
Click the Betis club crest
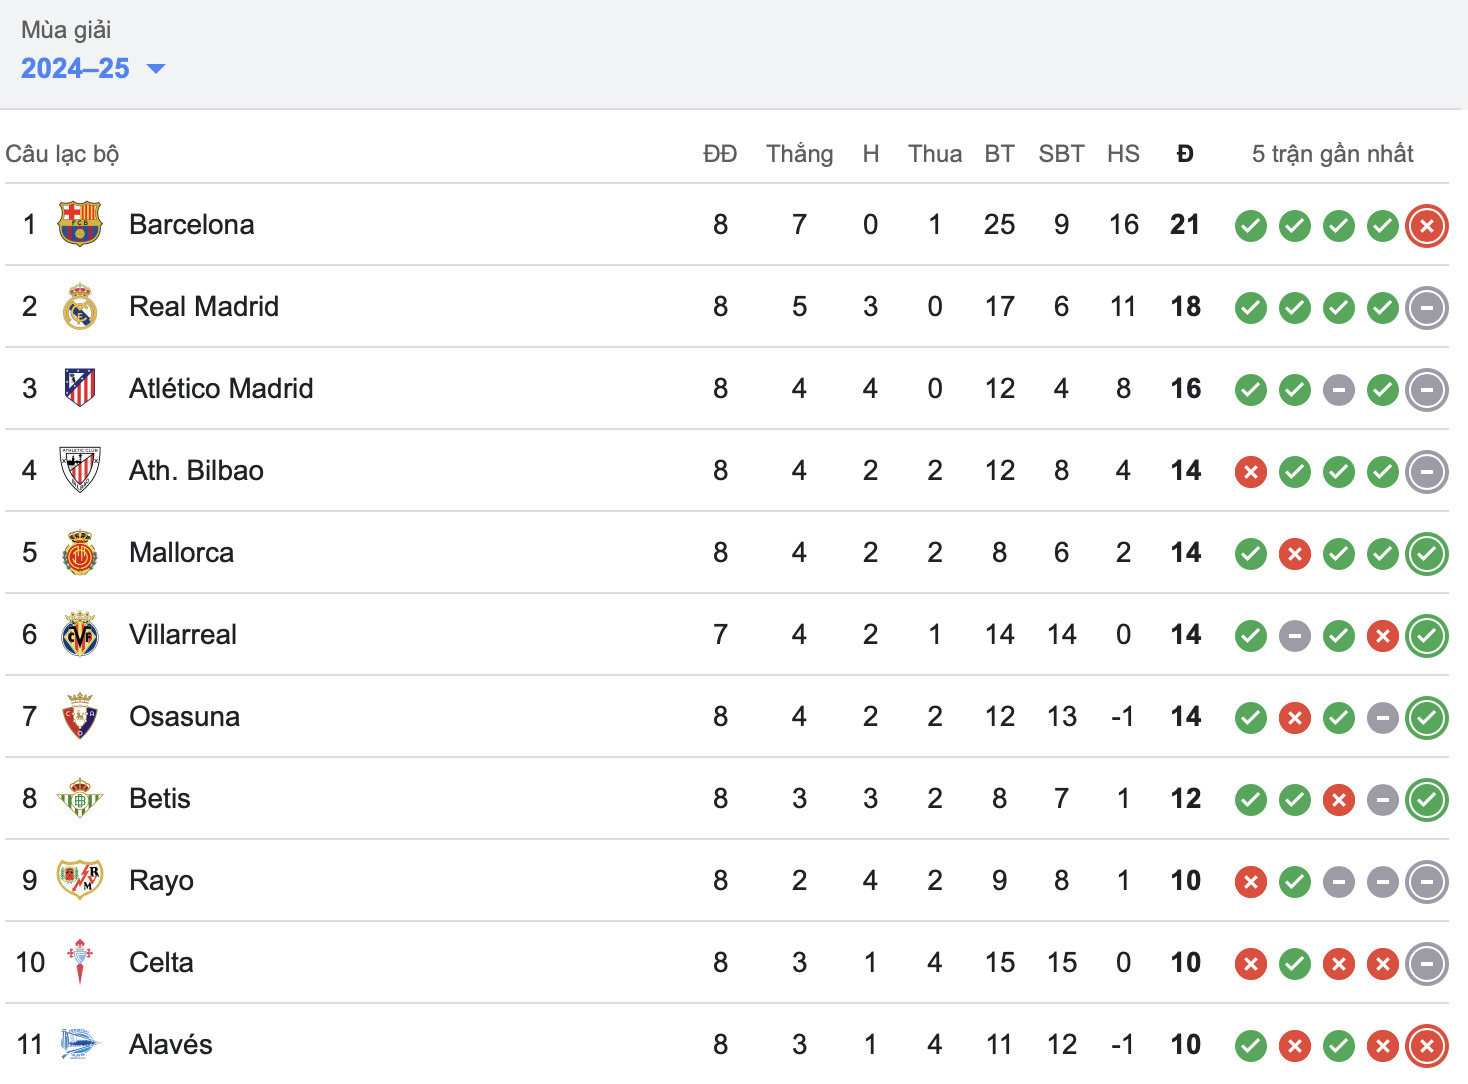[x=80, y=798]
